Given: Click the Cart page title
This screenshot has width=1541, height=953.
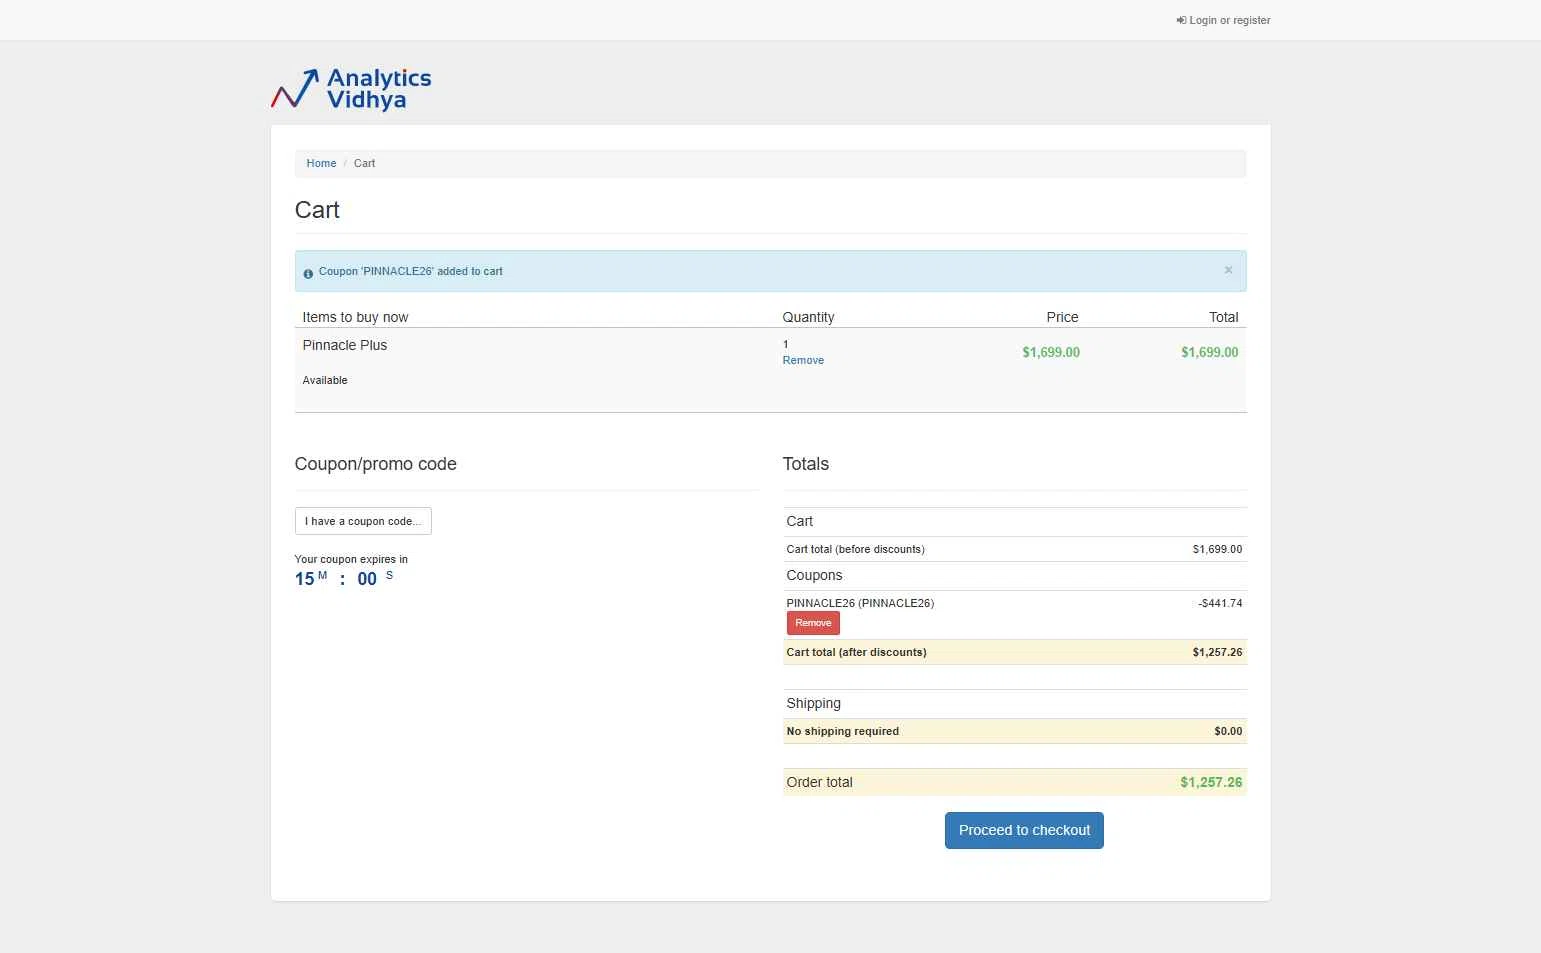Looking at the screenshot, I should point(317,210).
